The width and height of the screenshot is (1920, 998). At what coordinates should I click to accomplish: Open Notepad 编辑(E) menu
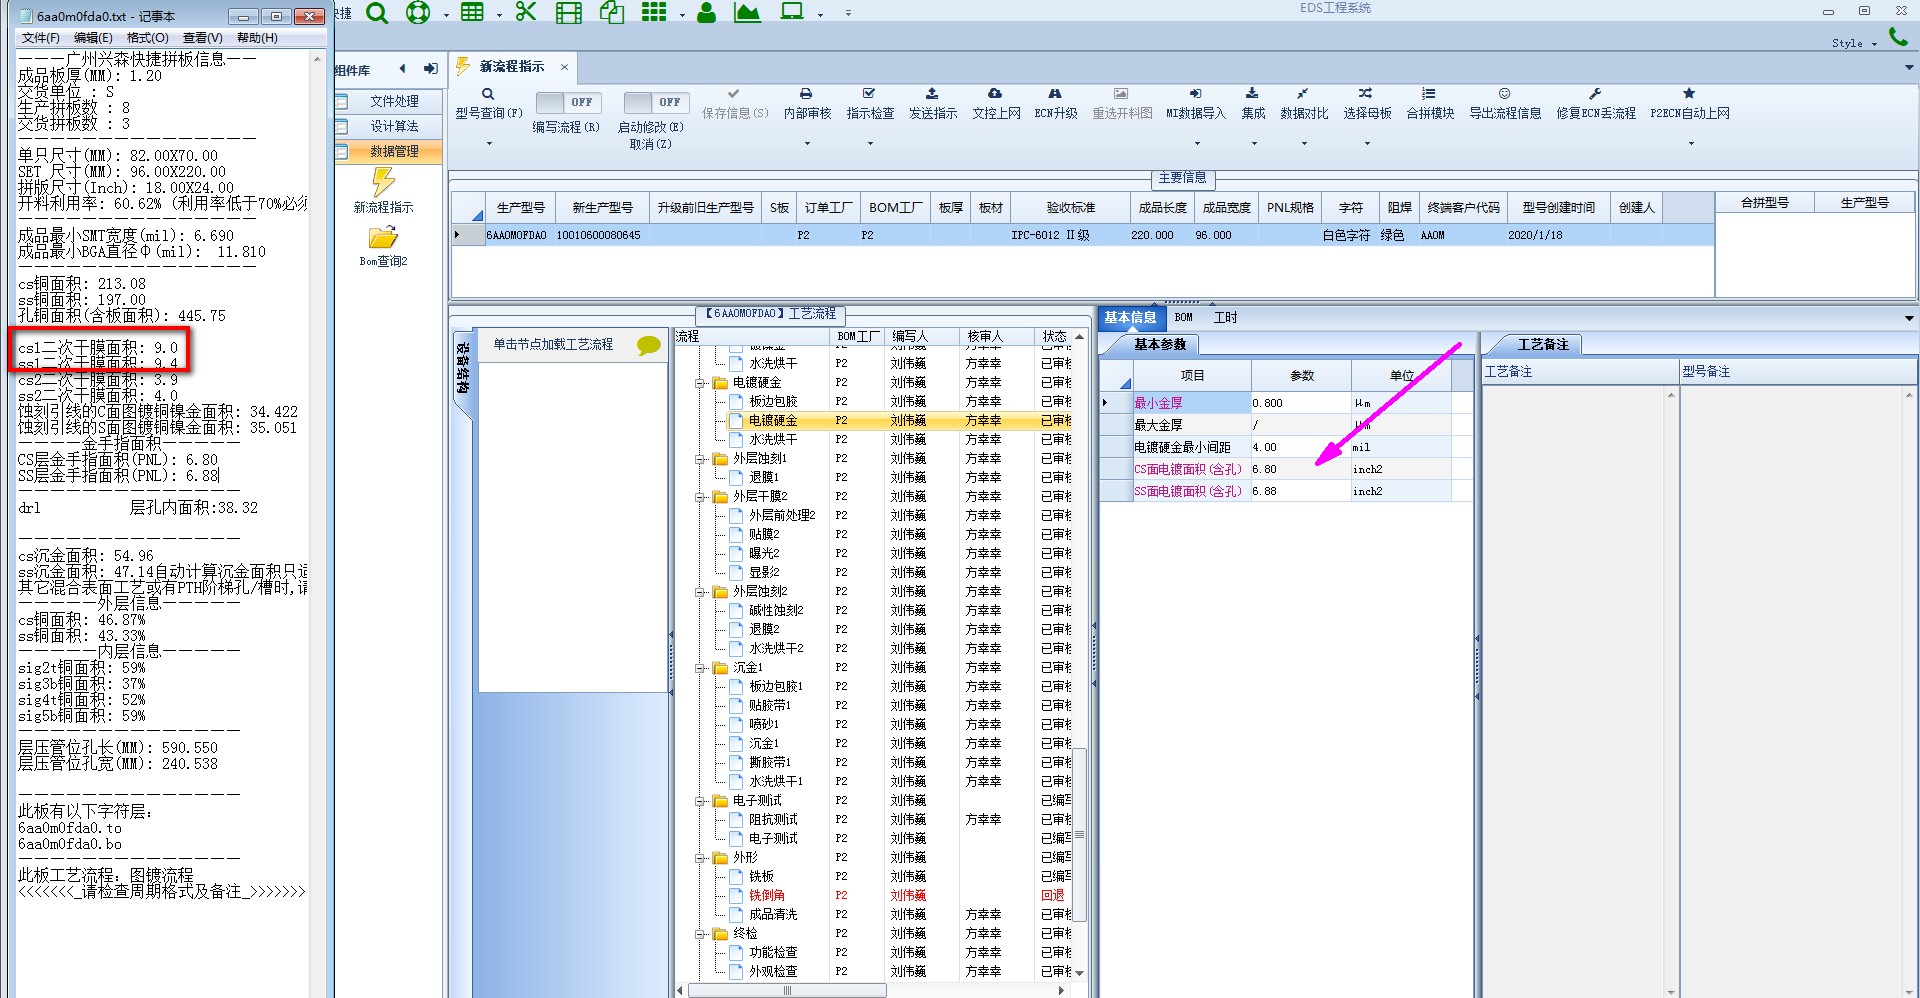tap(93, 38)
